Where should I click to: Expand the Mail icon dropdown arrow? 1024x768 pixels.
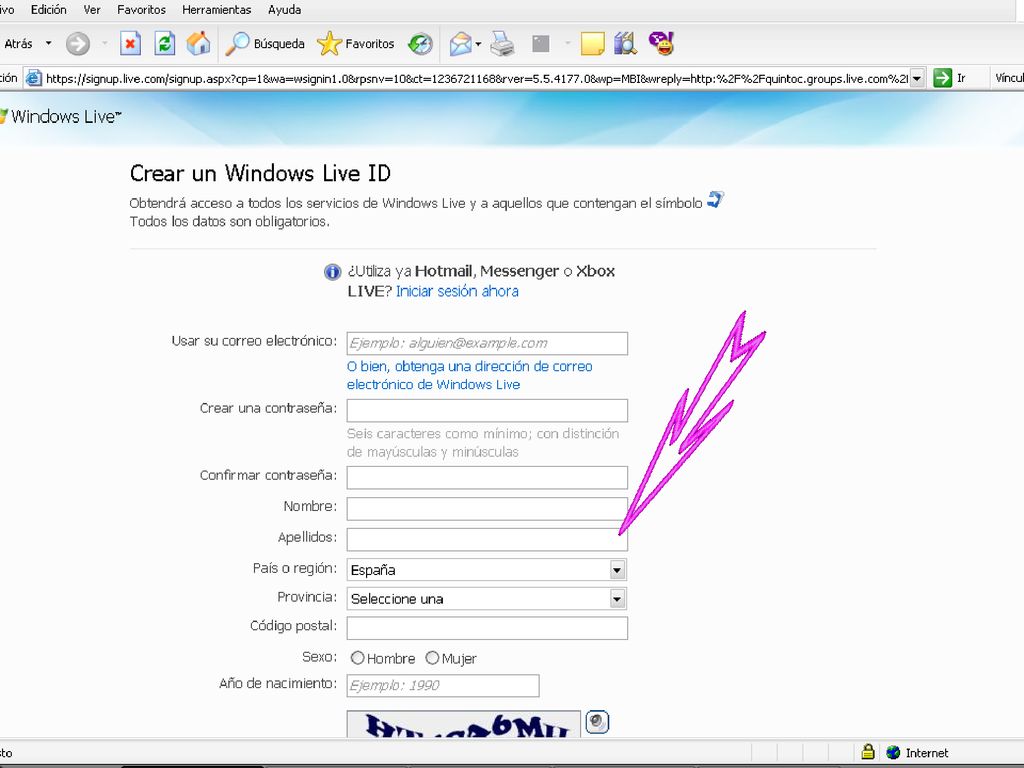pyautogui.click(x=478, y=44)
